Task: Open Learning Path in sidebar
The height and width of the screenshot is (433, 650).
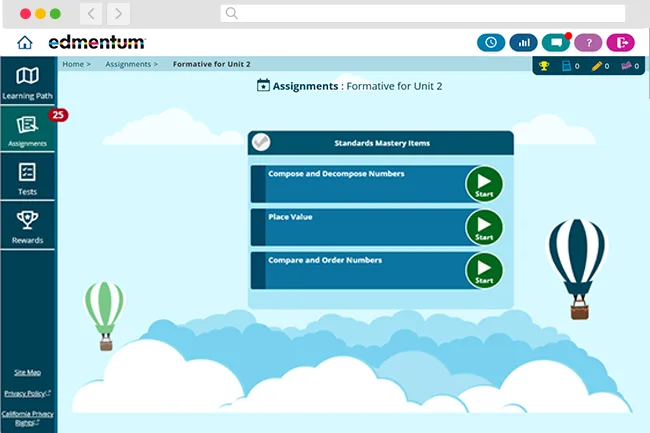Action: [x=27, y=83]
